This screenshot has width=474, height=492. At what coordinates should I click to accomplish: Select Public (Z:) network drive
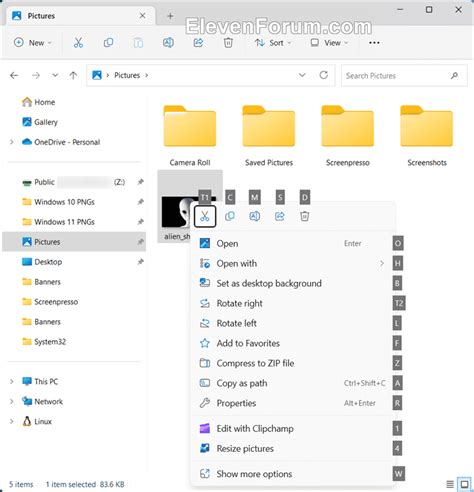pyautogui.click(x=74, y=182)
